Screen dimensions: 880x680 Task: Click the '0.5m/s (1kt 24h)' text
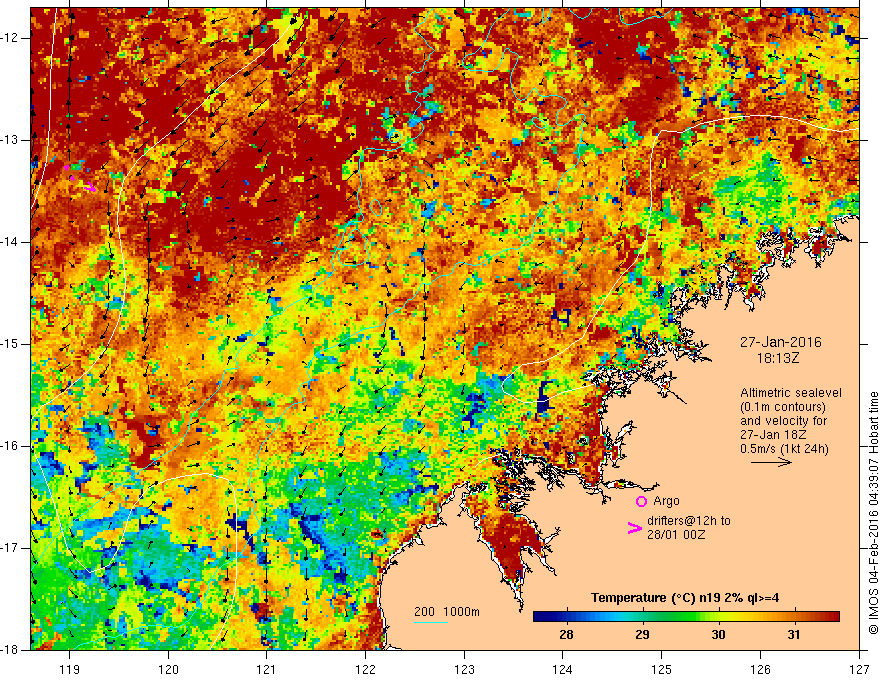[784, 449]
